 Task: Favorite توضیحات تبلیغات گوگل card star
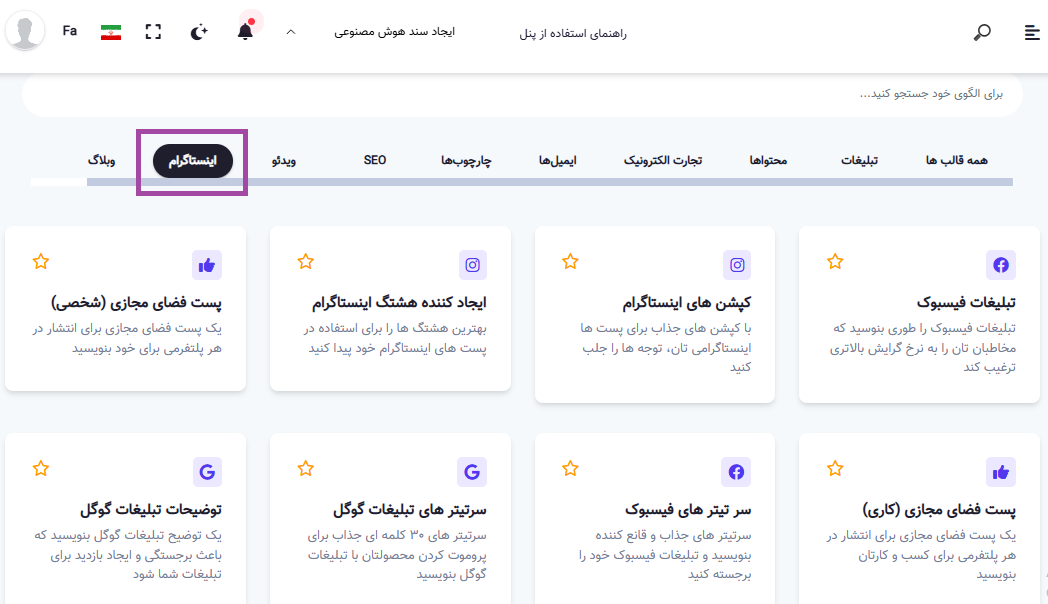41,468
